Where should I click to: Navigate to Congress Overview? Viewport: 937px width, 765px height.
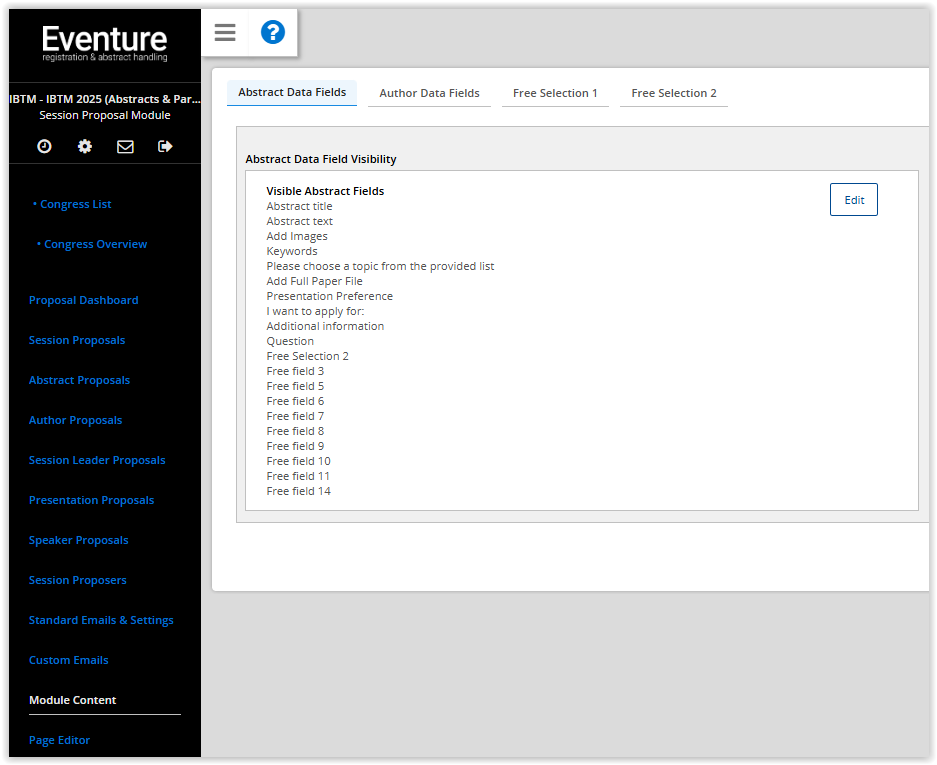coord(95,244)
